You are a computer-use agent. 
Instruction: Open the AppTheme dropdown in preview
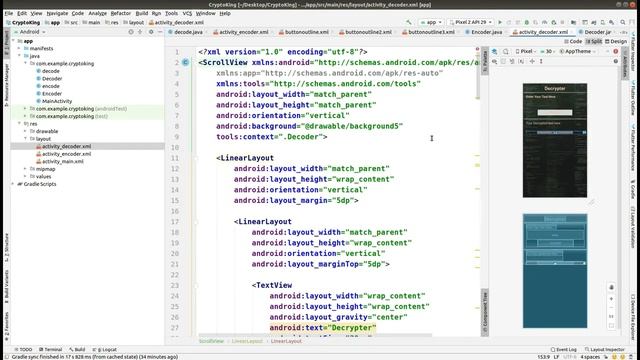[577, 51]
